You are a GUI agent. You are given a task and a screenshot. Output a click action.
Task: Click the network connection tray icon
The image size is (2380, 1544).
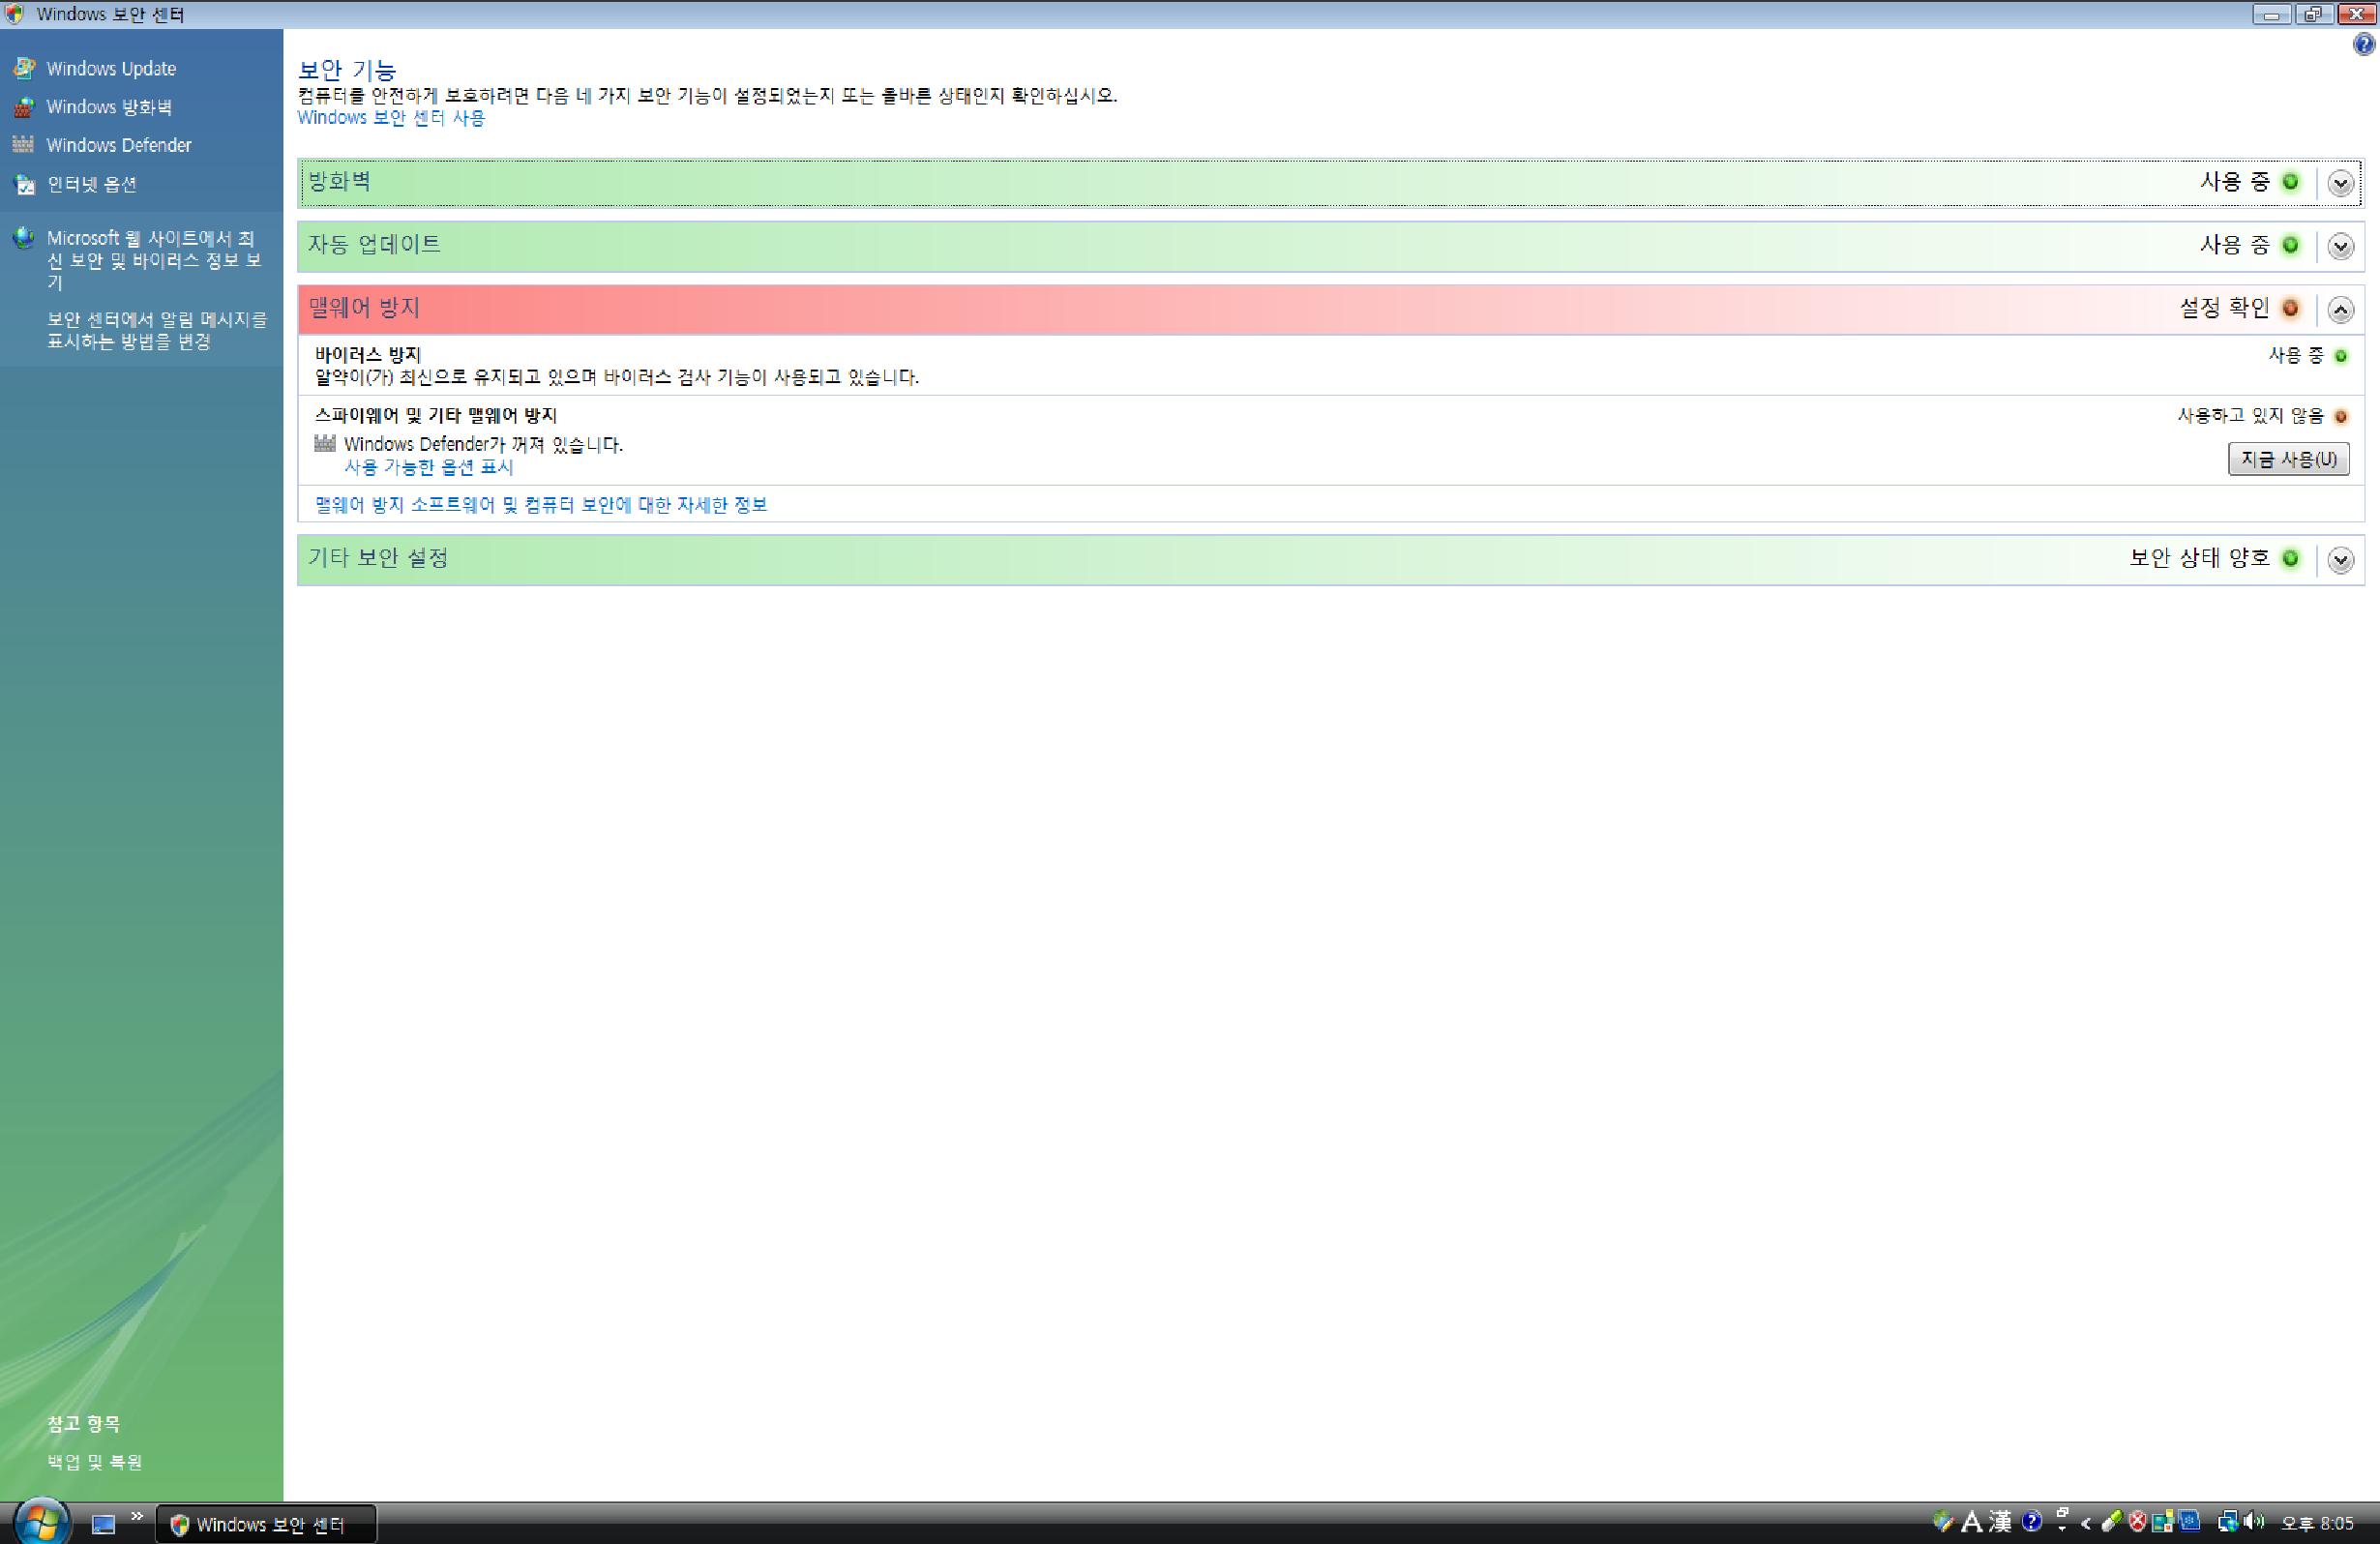click(2228, 1522)
